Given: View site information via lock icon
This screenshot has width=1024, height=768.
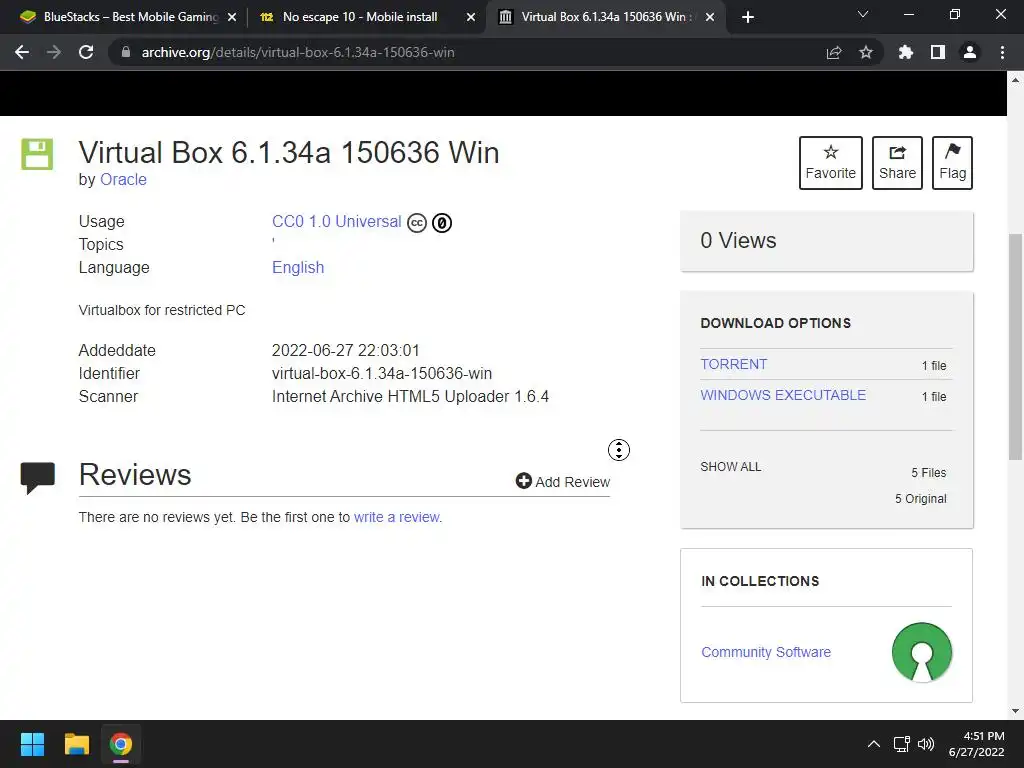Looking at the screenshot, I should coord(126,52).
